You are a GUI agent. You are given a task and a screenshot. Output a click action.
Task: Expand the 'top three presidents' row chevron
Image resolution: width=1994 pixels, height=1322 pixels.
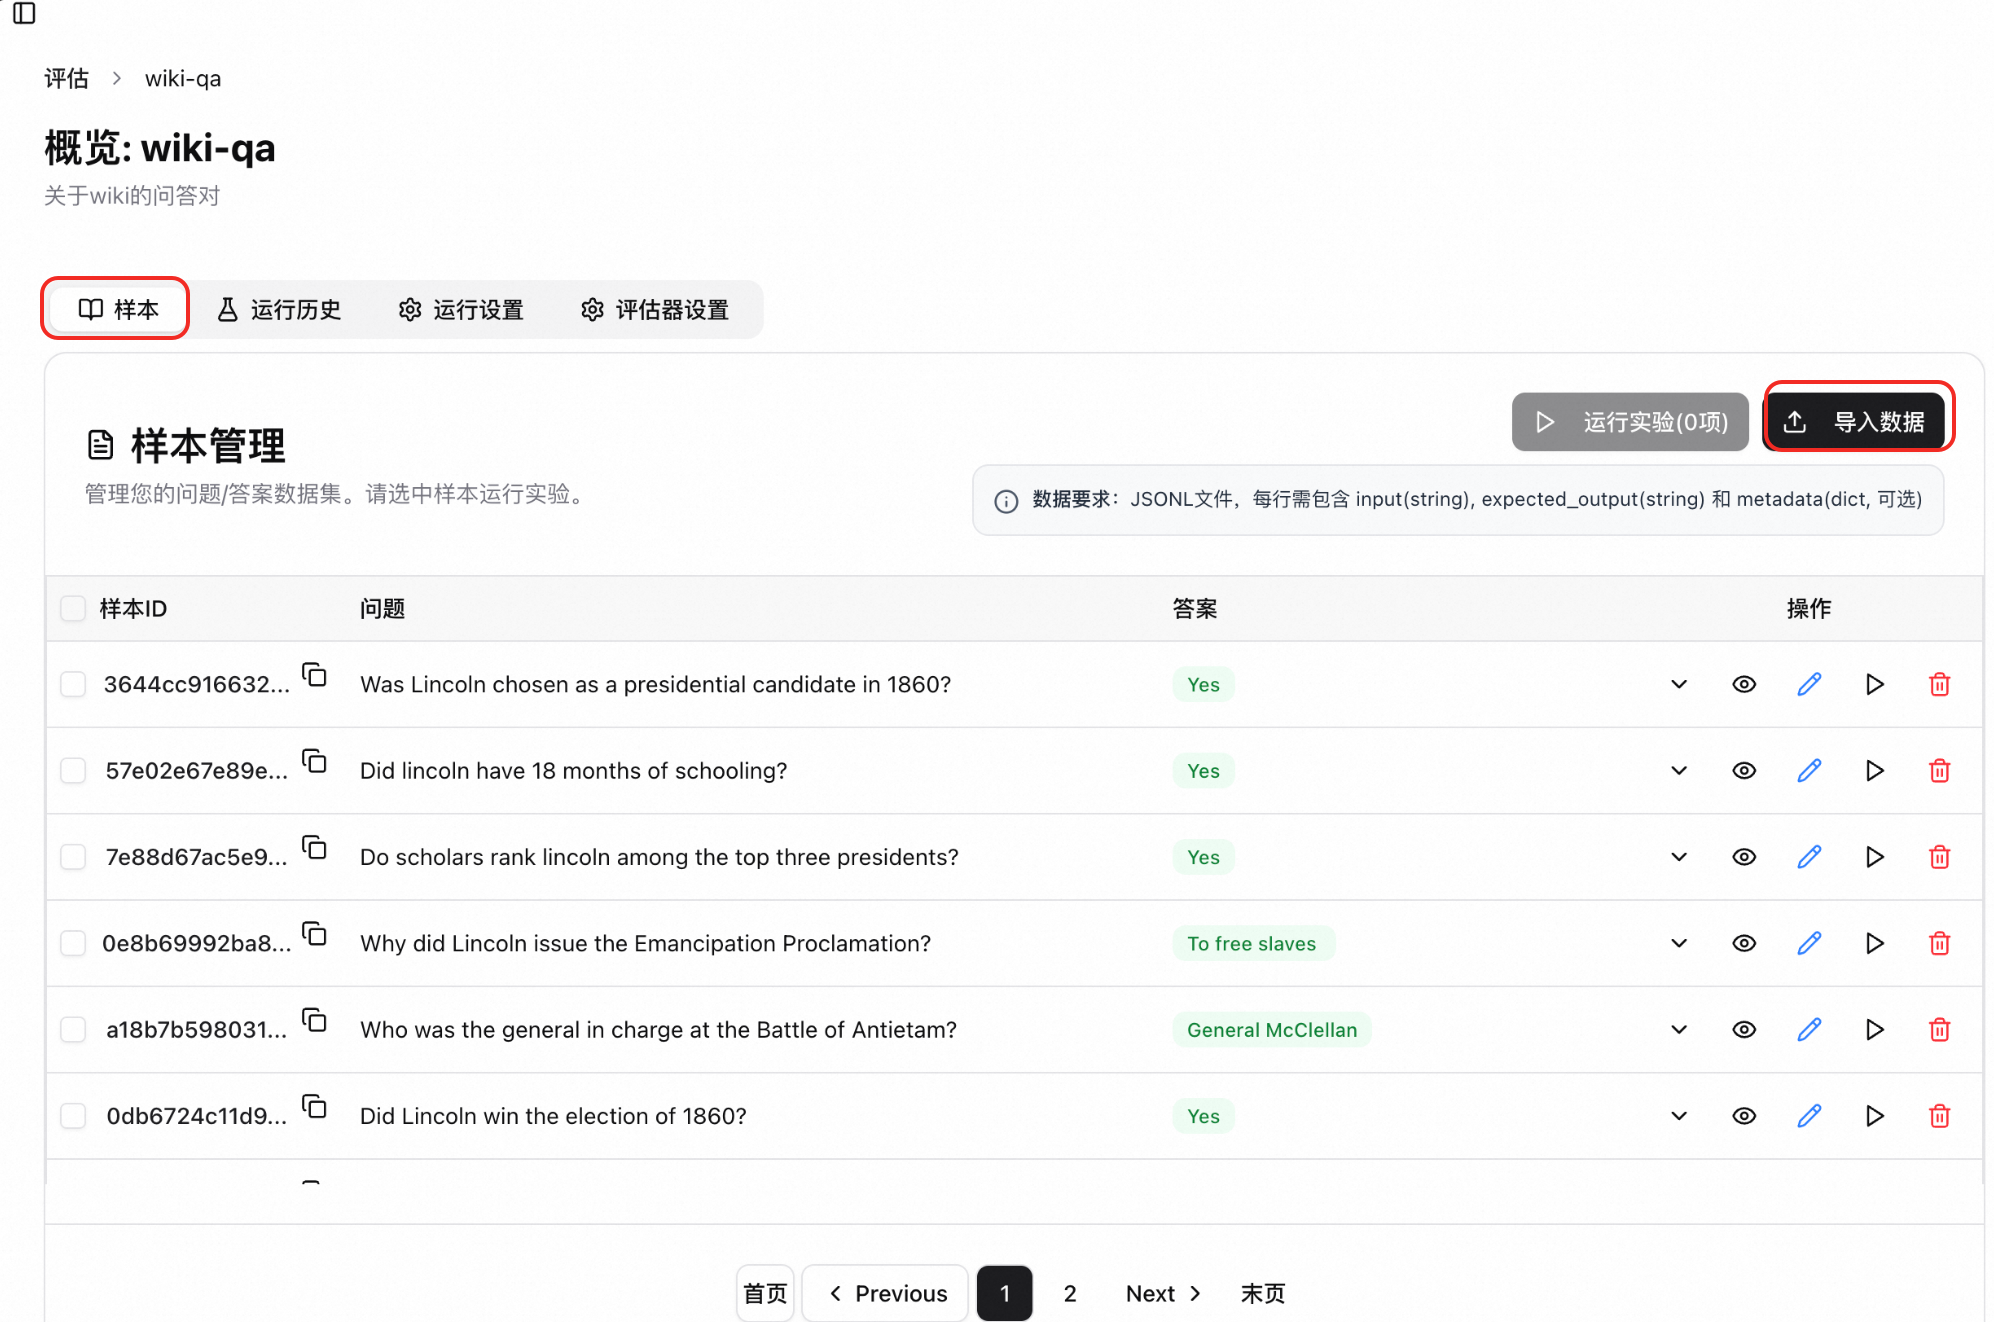coord(1679,857)
